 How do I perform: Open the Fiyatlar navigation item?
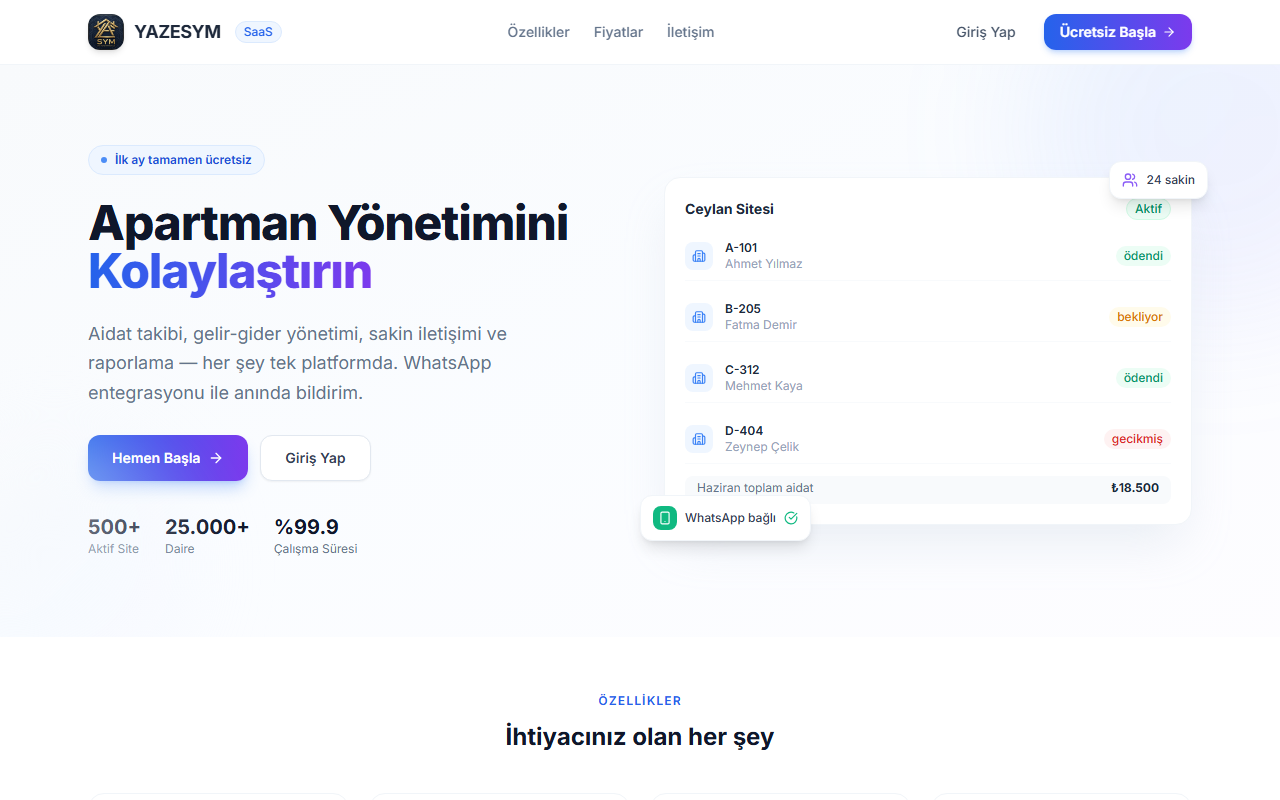click(x=618, y=32)
